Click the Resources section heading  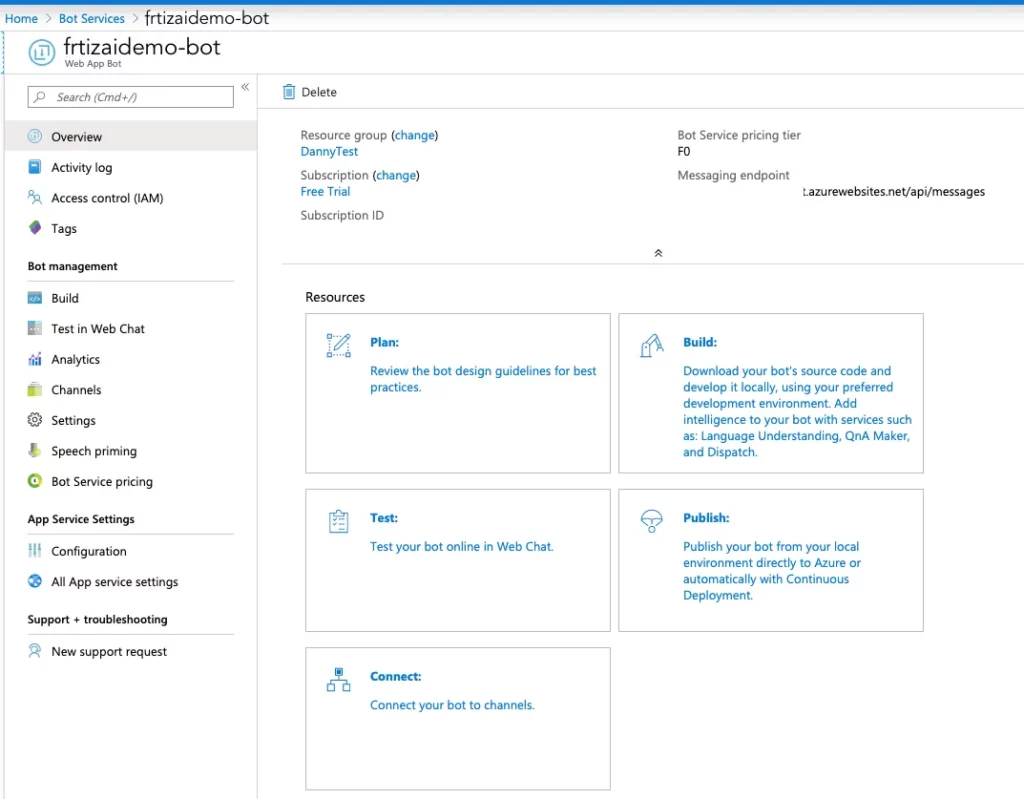[x=335, y=297]
